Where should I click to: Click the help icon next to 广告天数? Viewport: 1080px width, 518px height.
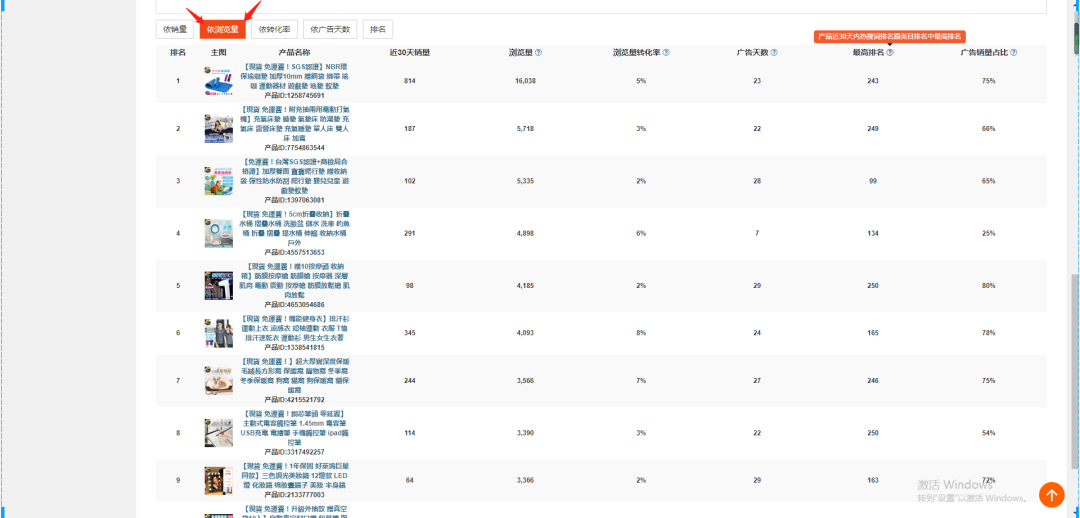(774, 52)
